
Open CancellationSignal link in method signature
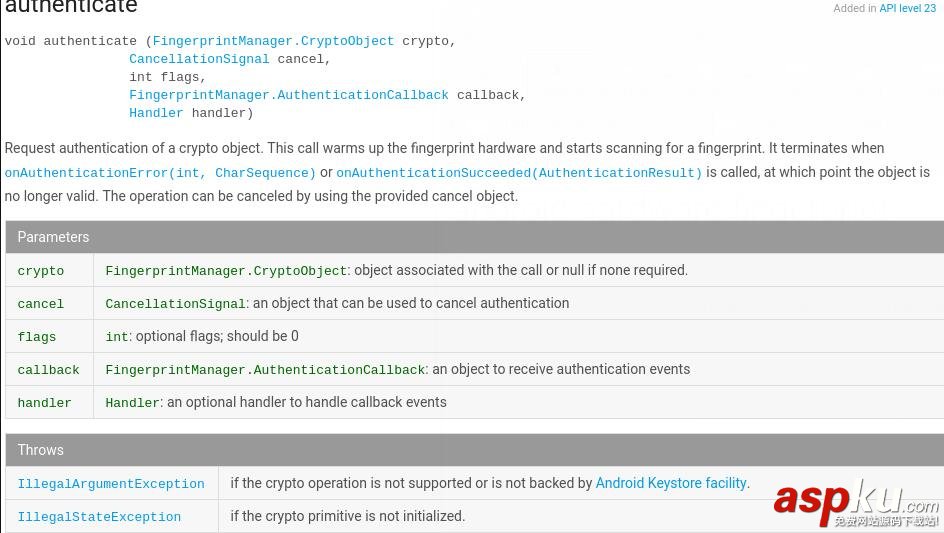click(x=199, y=59)
